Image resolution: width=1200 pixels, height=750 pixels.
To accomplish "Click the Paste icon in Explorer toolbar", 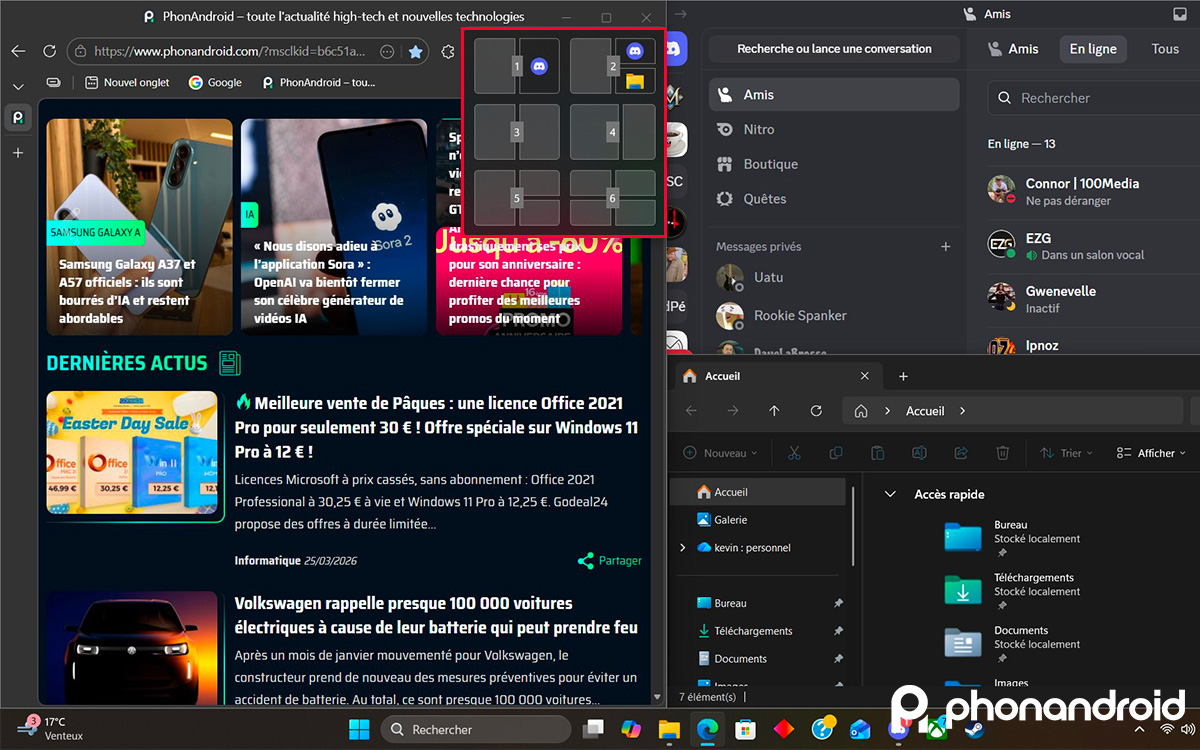I will [x=878, y=453].
